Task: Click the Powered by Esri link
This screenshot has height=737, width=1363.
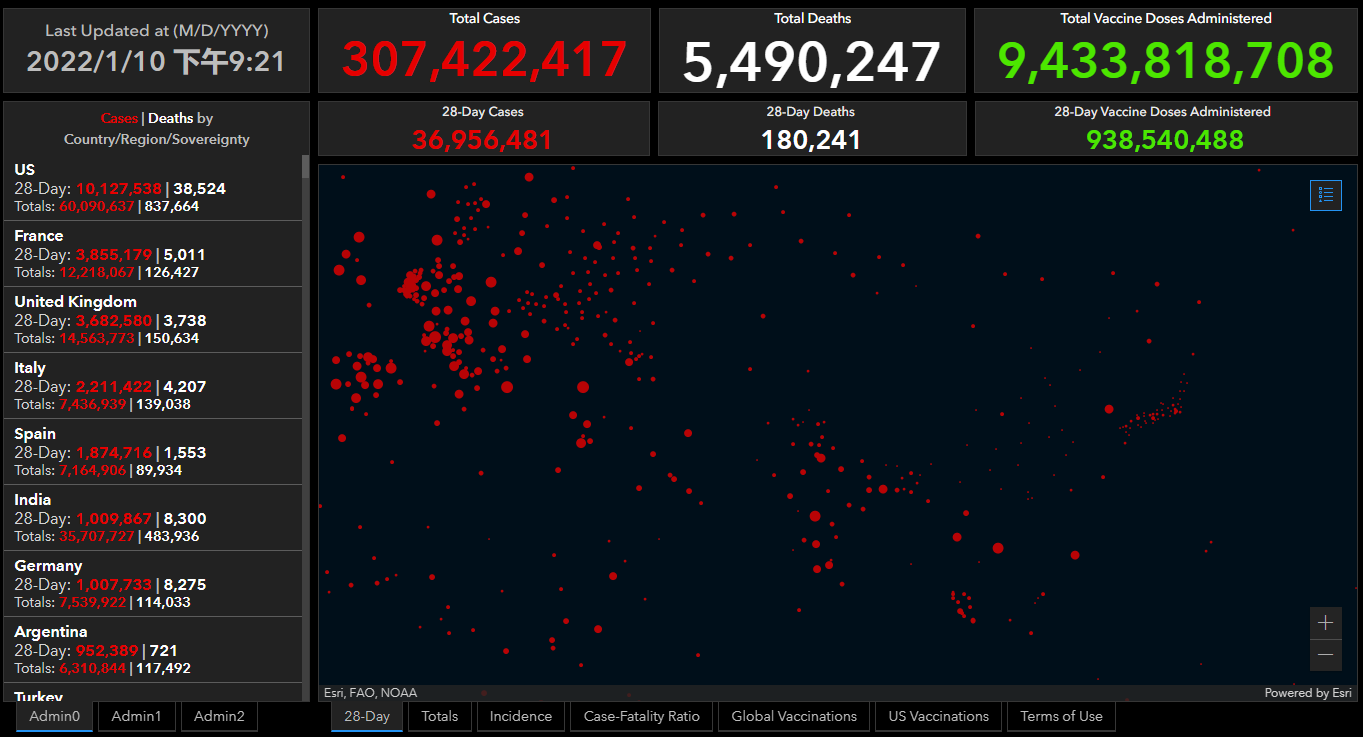Action: (x=1308, y=693)
